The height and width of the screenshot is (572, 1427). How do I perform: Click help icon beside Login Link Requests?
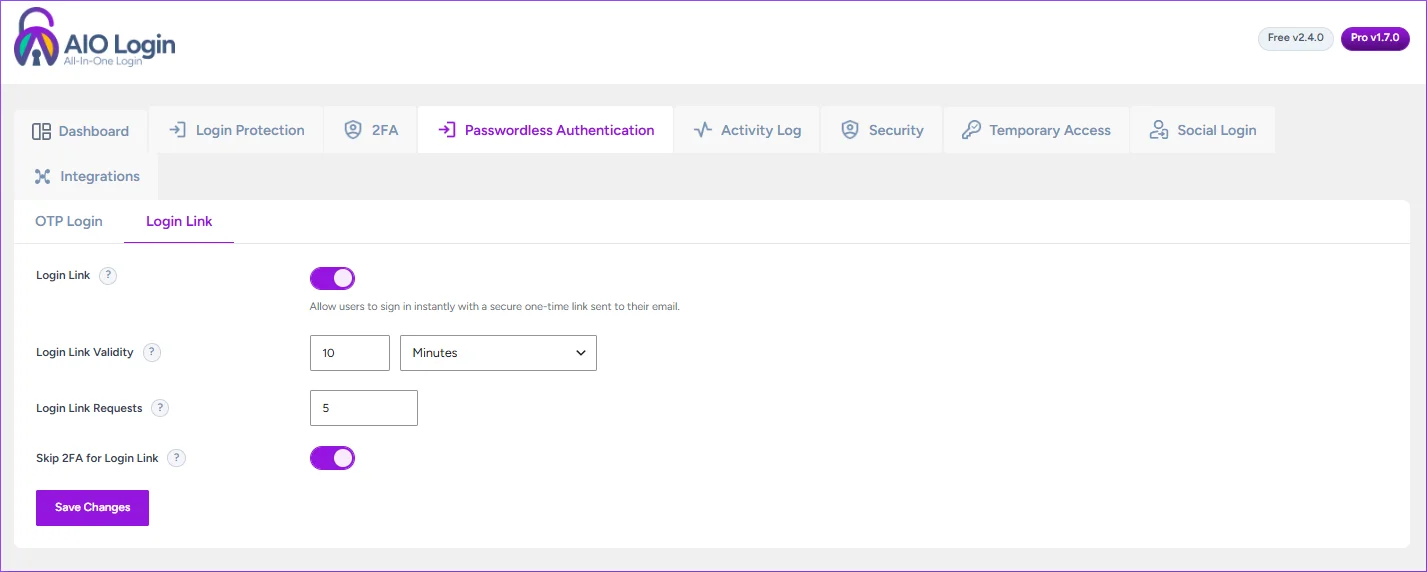coord(160,408)
